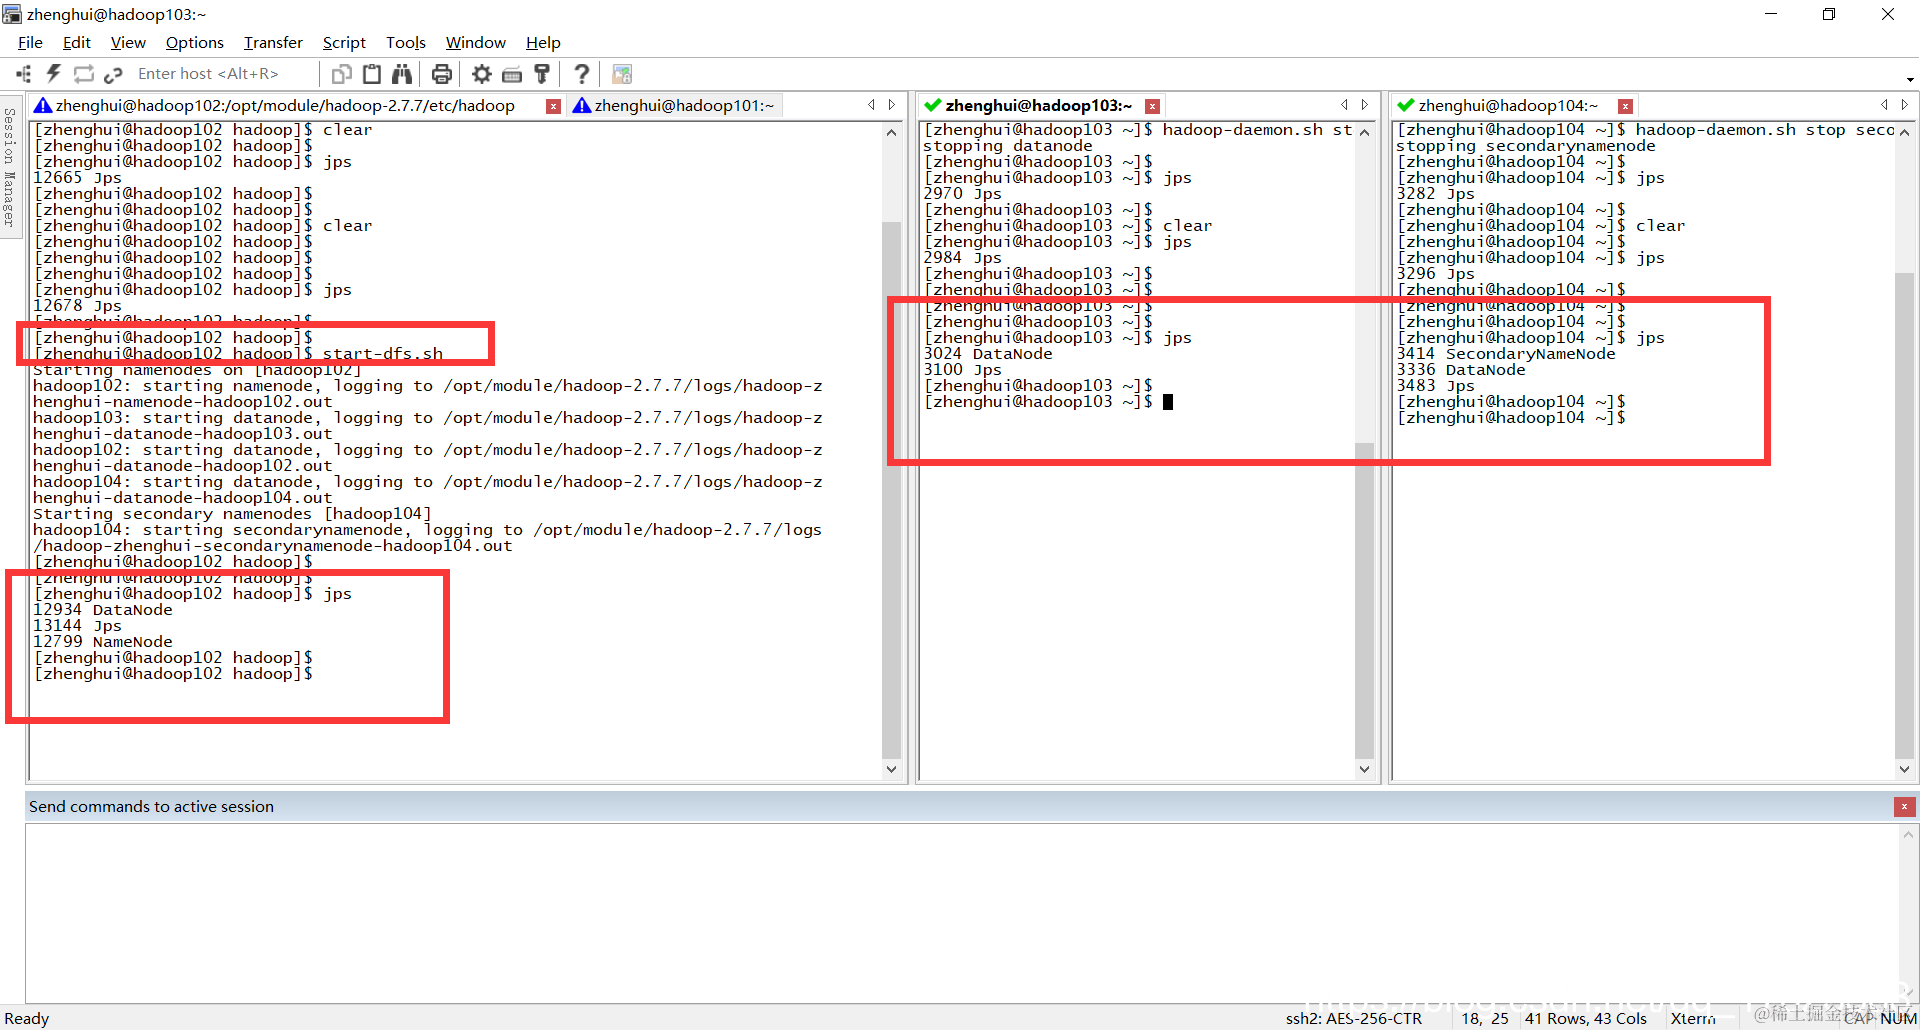Click the Copy toolbar icon

tap(342, 74)
